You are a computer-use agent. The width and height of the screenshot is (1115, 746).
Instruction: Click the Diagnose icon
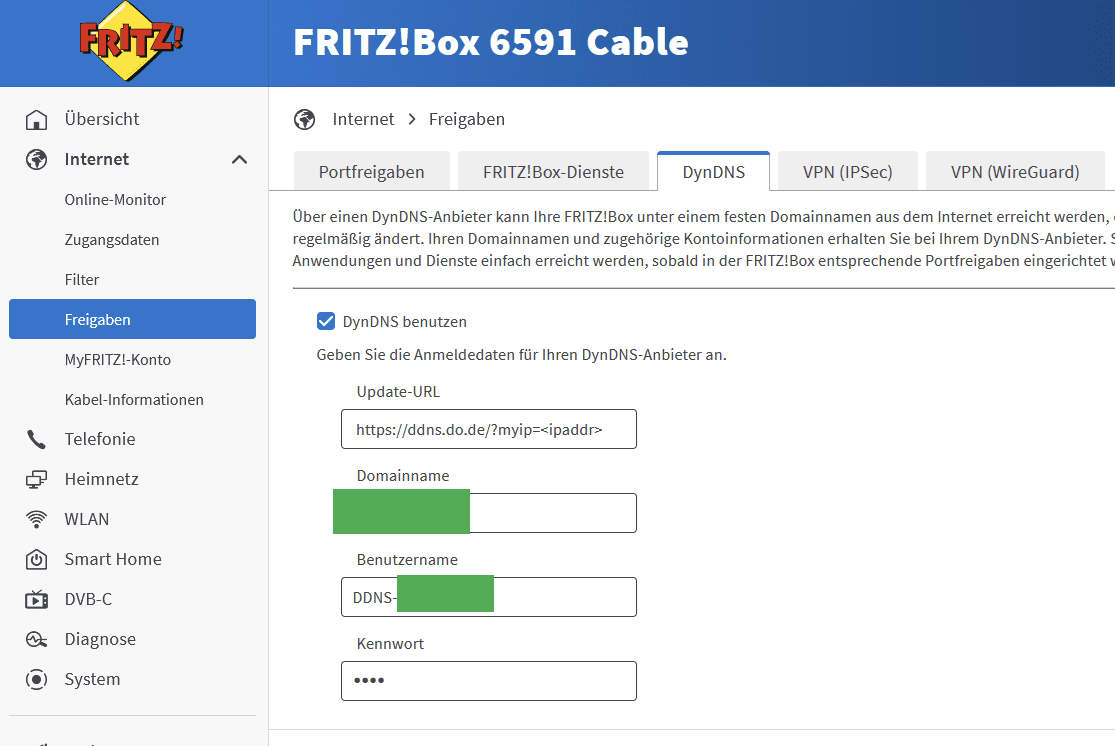[36, 639]
